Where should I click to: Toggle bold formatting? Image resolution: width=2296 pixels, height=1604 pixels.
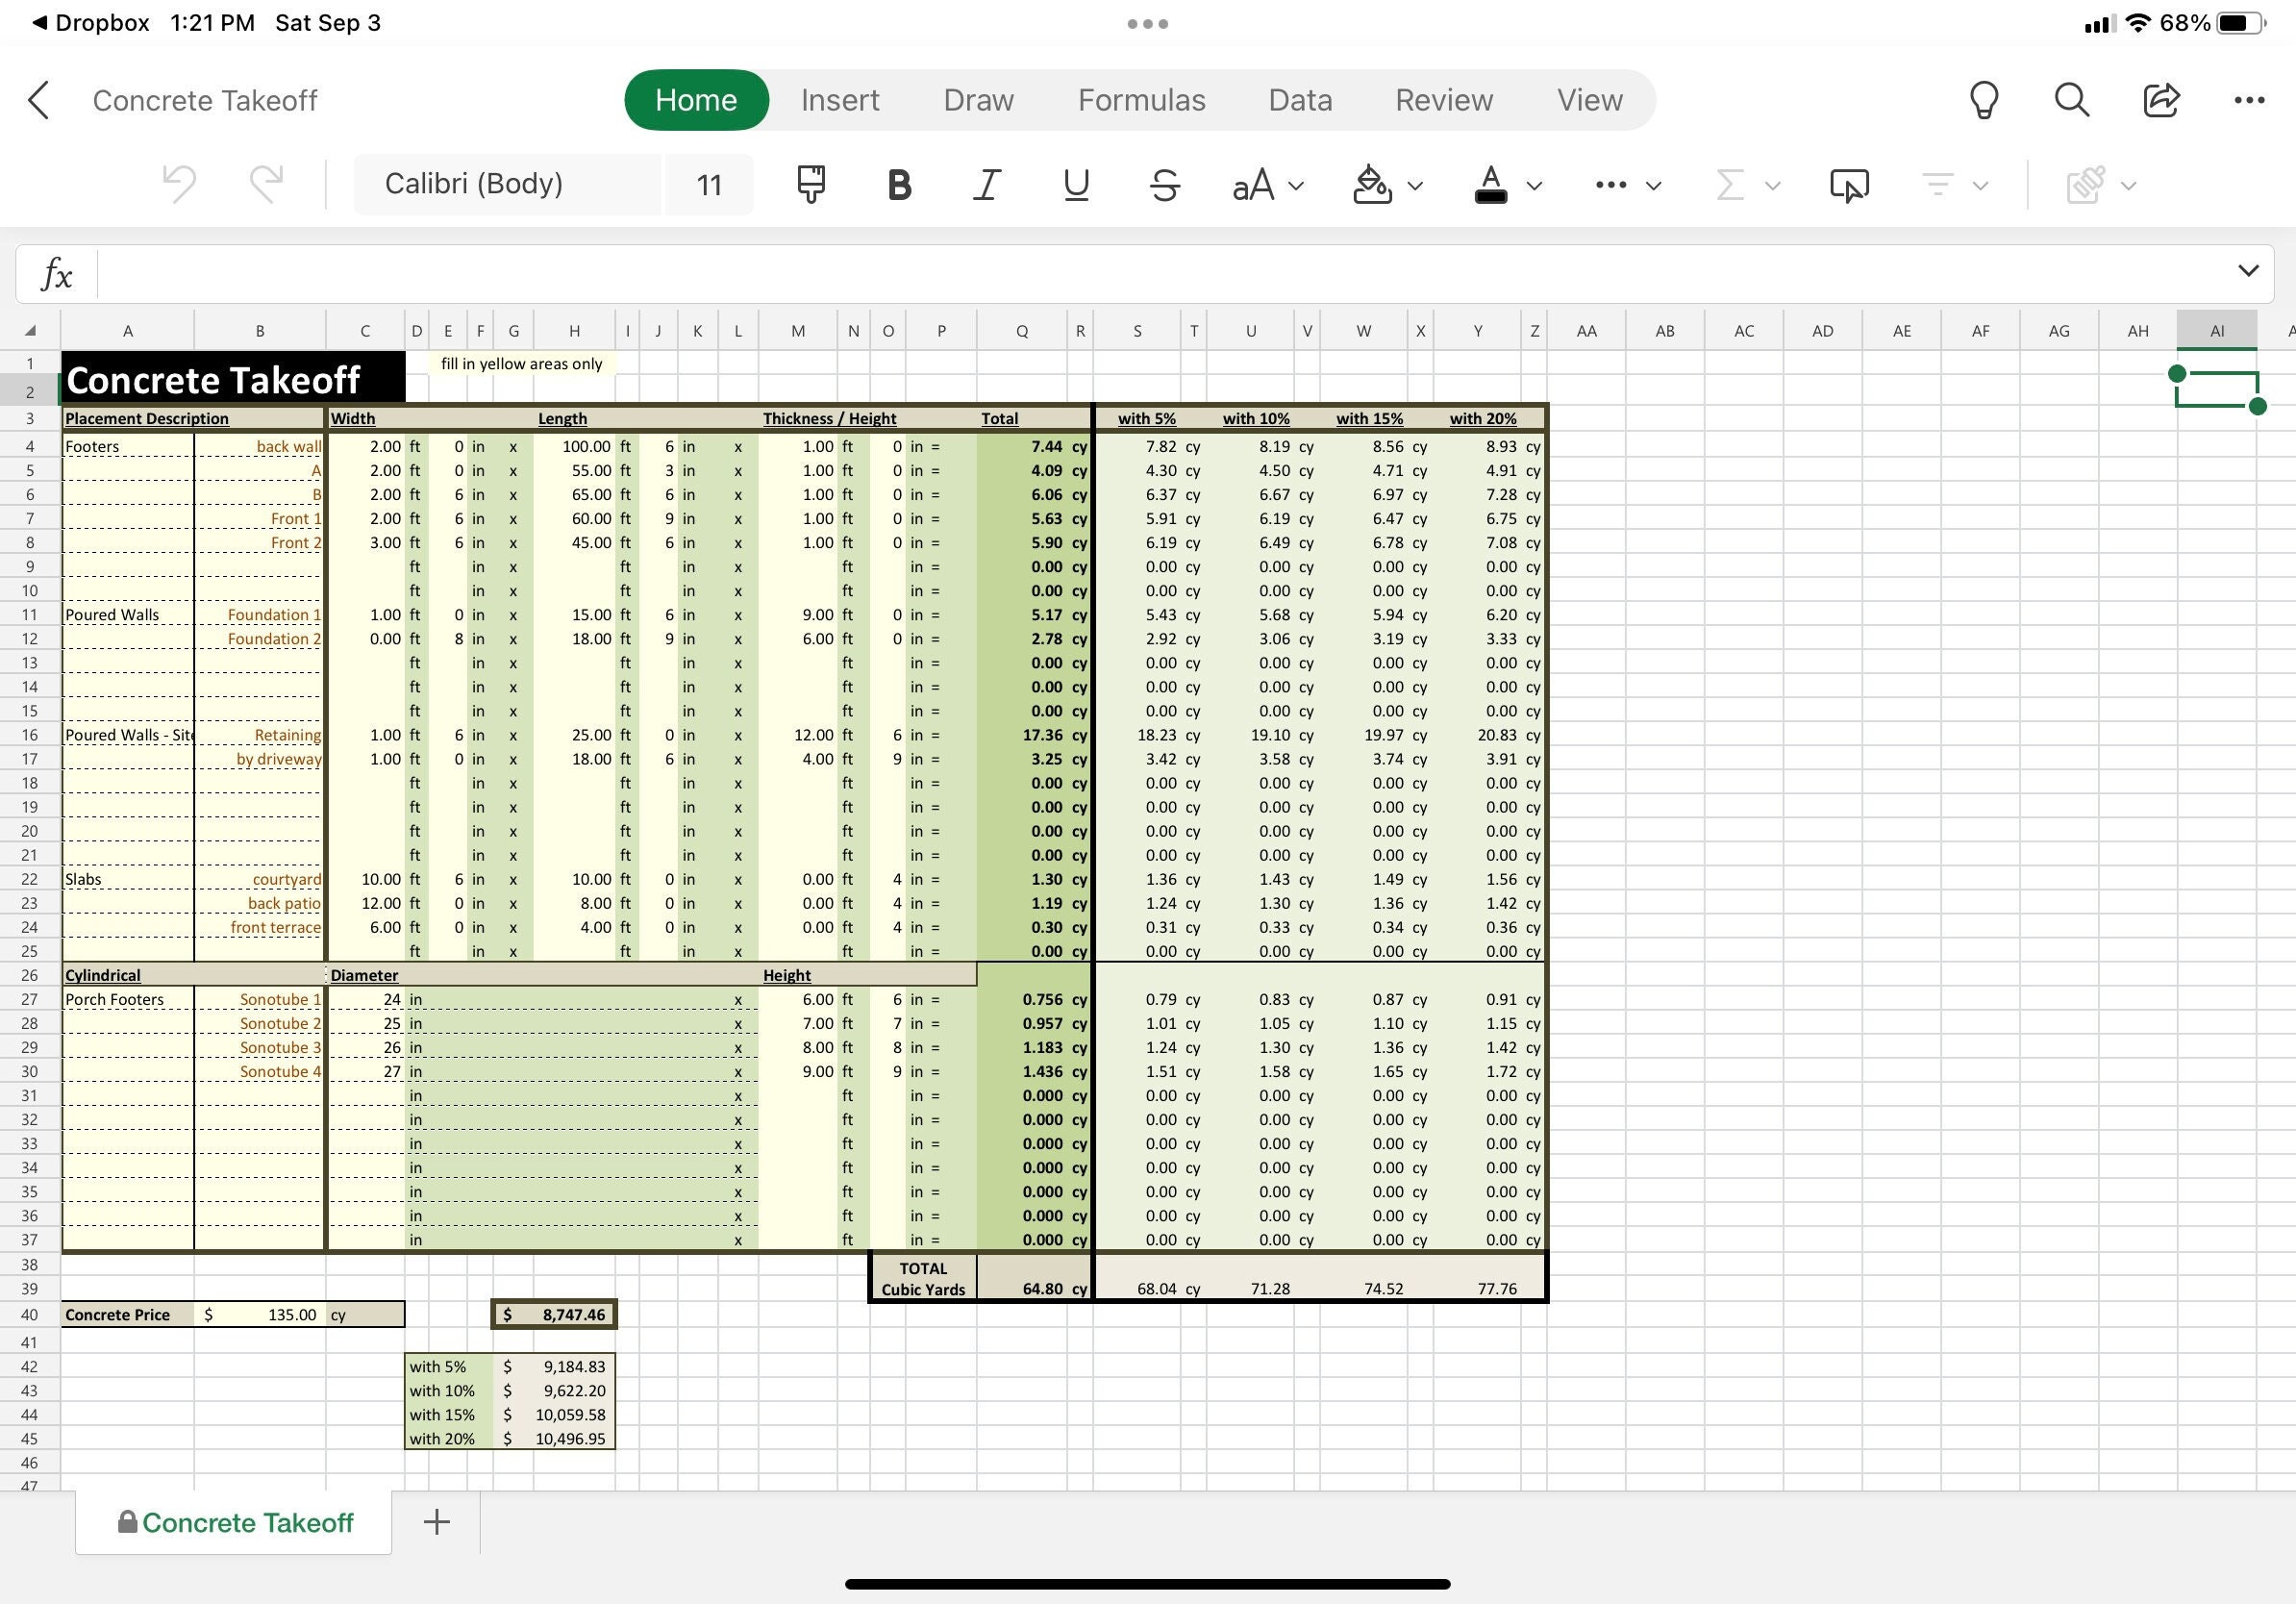pos(898,184)
